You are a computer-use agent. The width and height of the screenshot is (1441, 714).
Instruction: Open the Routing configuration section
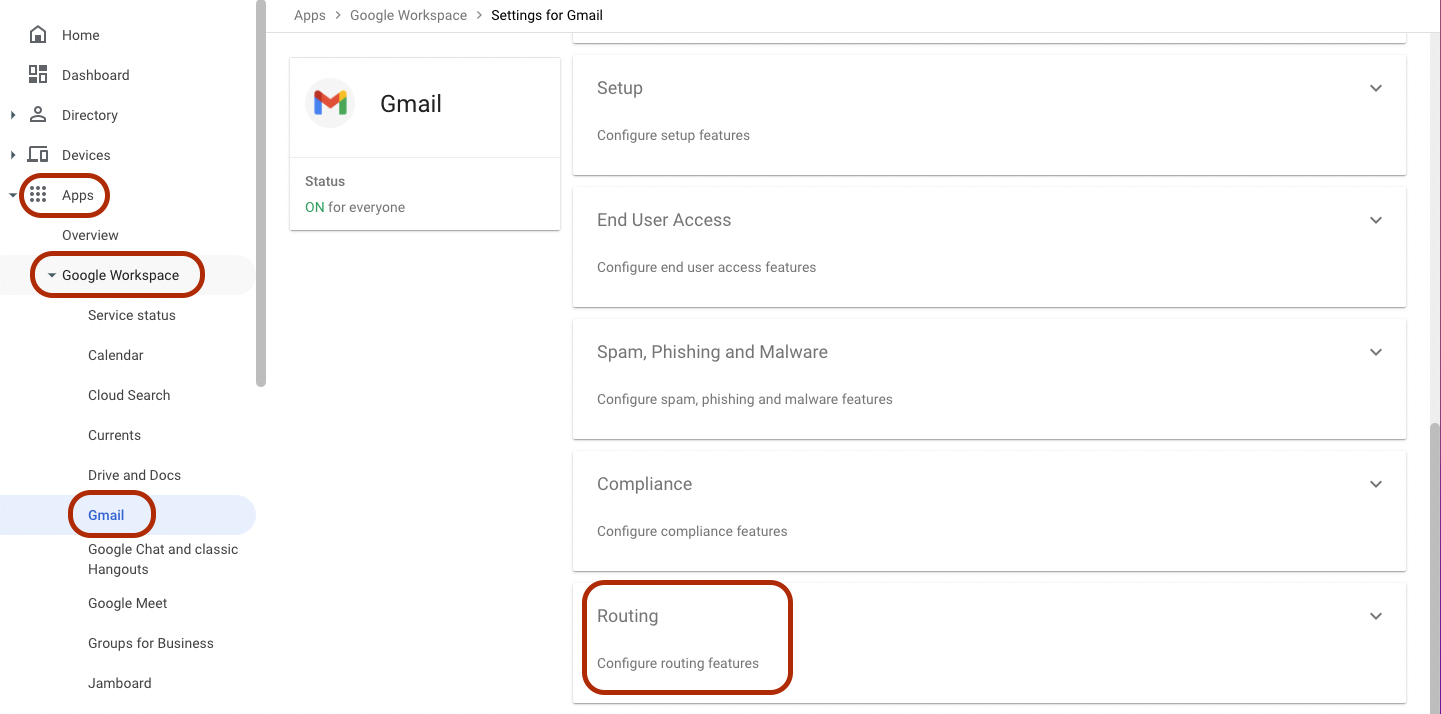point(1375,616)
